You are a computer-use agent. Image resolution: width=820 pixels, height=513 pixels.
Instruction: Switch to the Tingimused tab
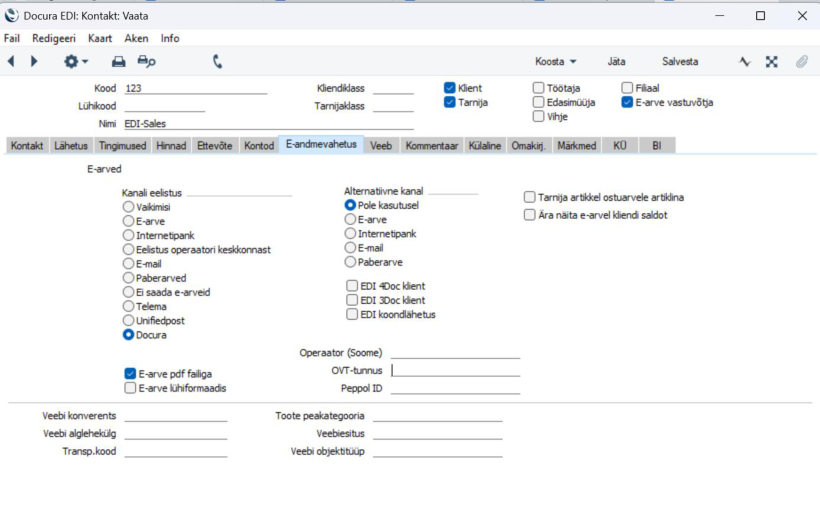pyautogui.click(x=122, y=145)
